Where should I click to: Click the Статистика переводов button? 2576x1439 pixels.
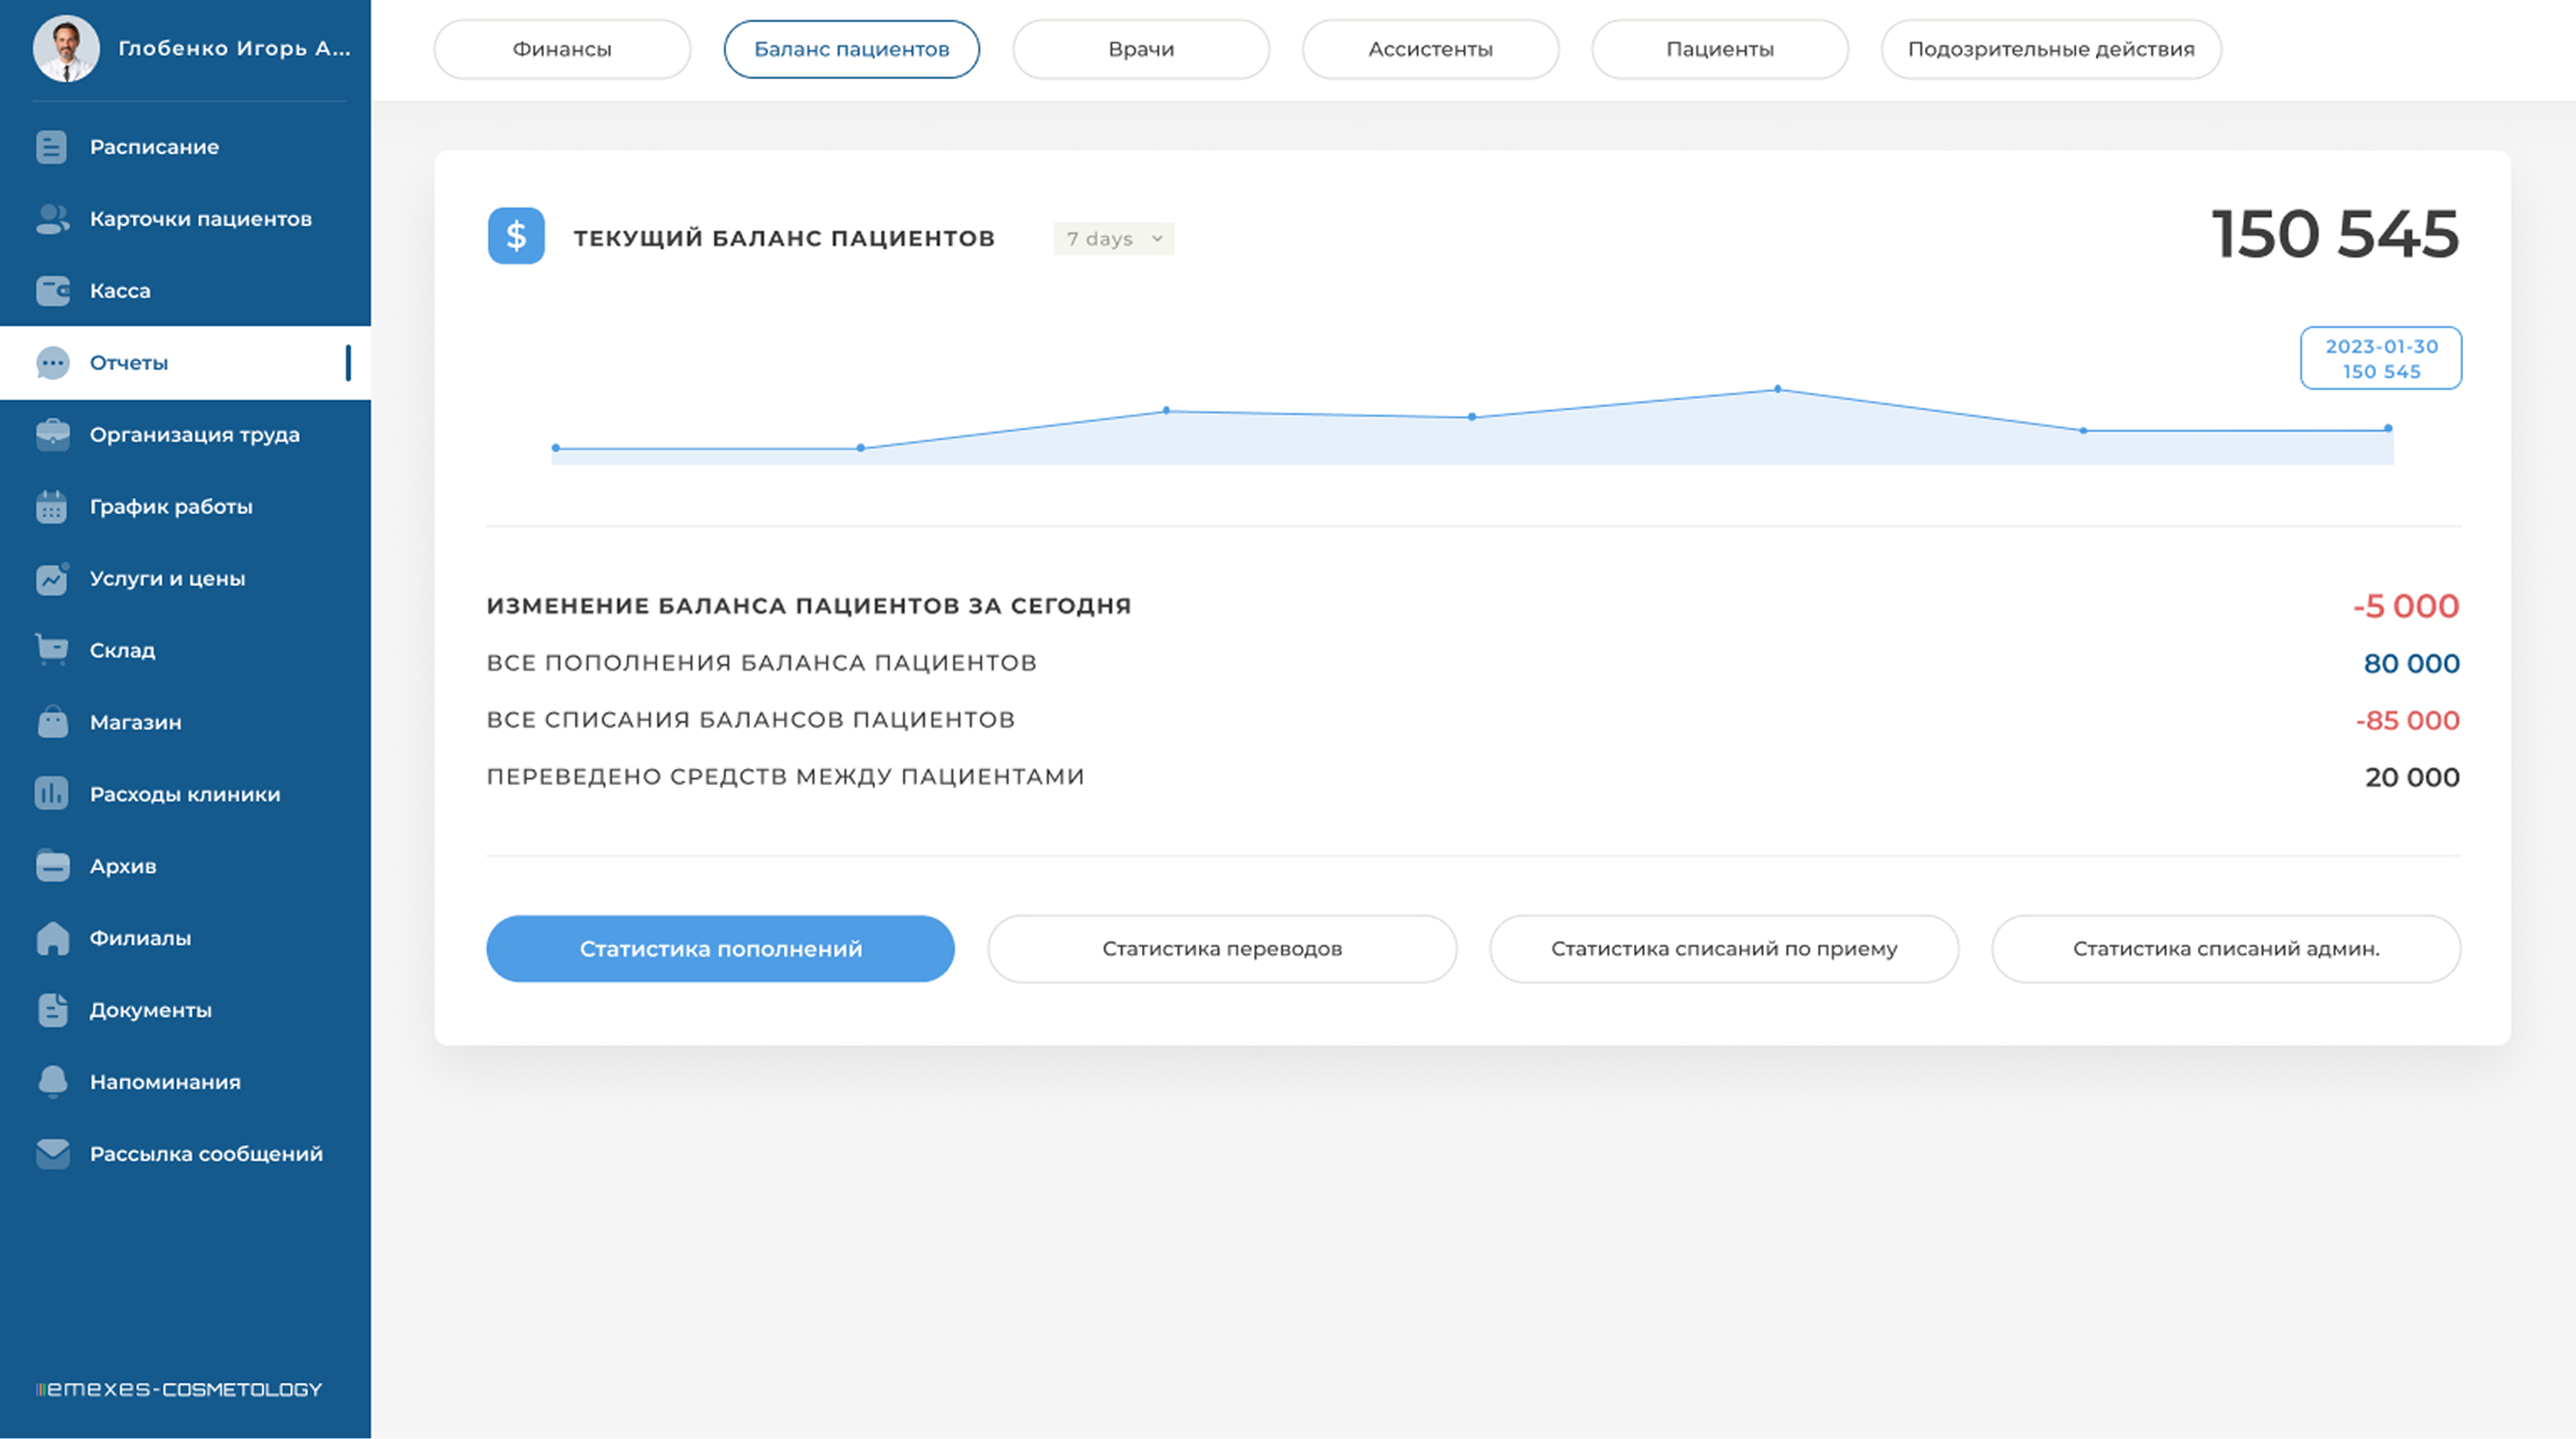click(1221, 948)
